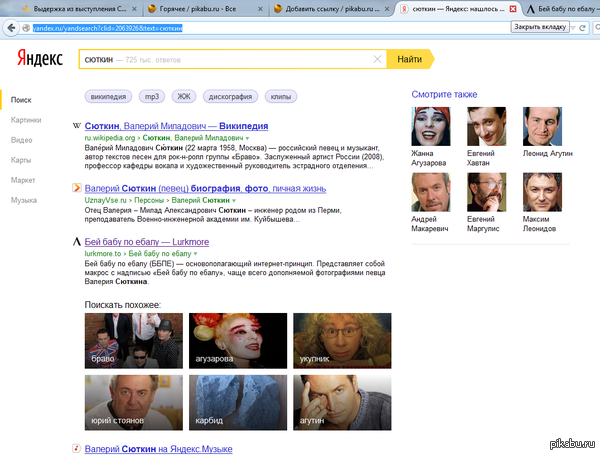Open 'Маркет' in the left sidebar
Image resolution: width=600 pixels, height=455 pixels.
click(23, 180)
